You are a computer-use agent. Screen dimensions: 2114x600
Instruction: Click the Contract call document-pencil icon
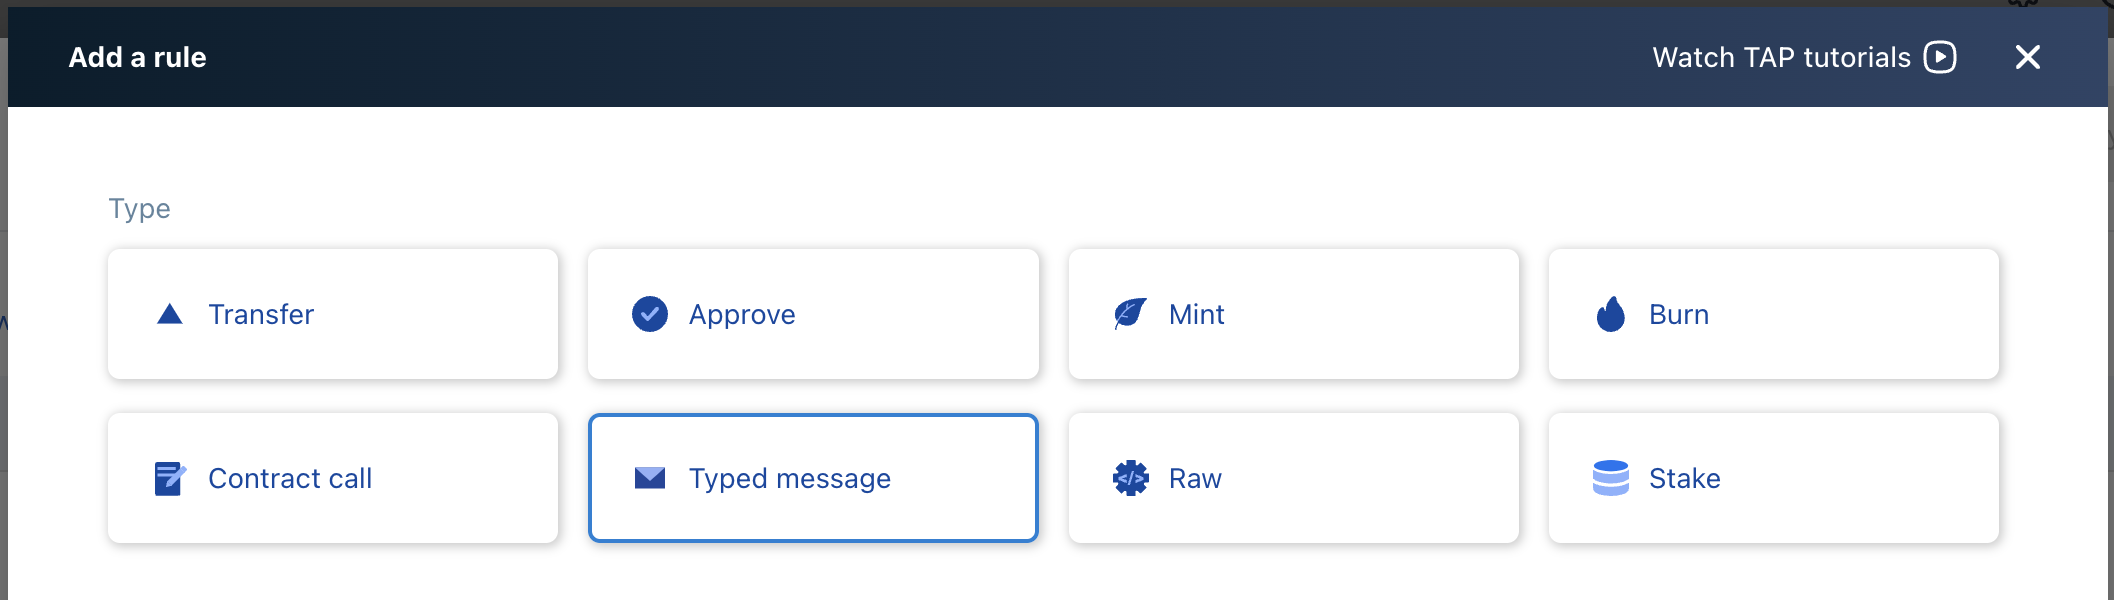coord(170,478)
